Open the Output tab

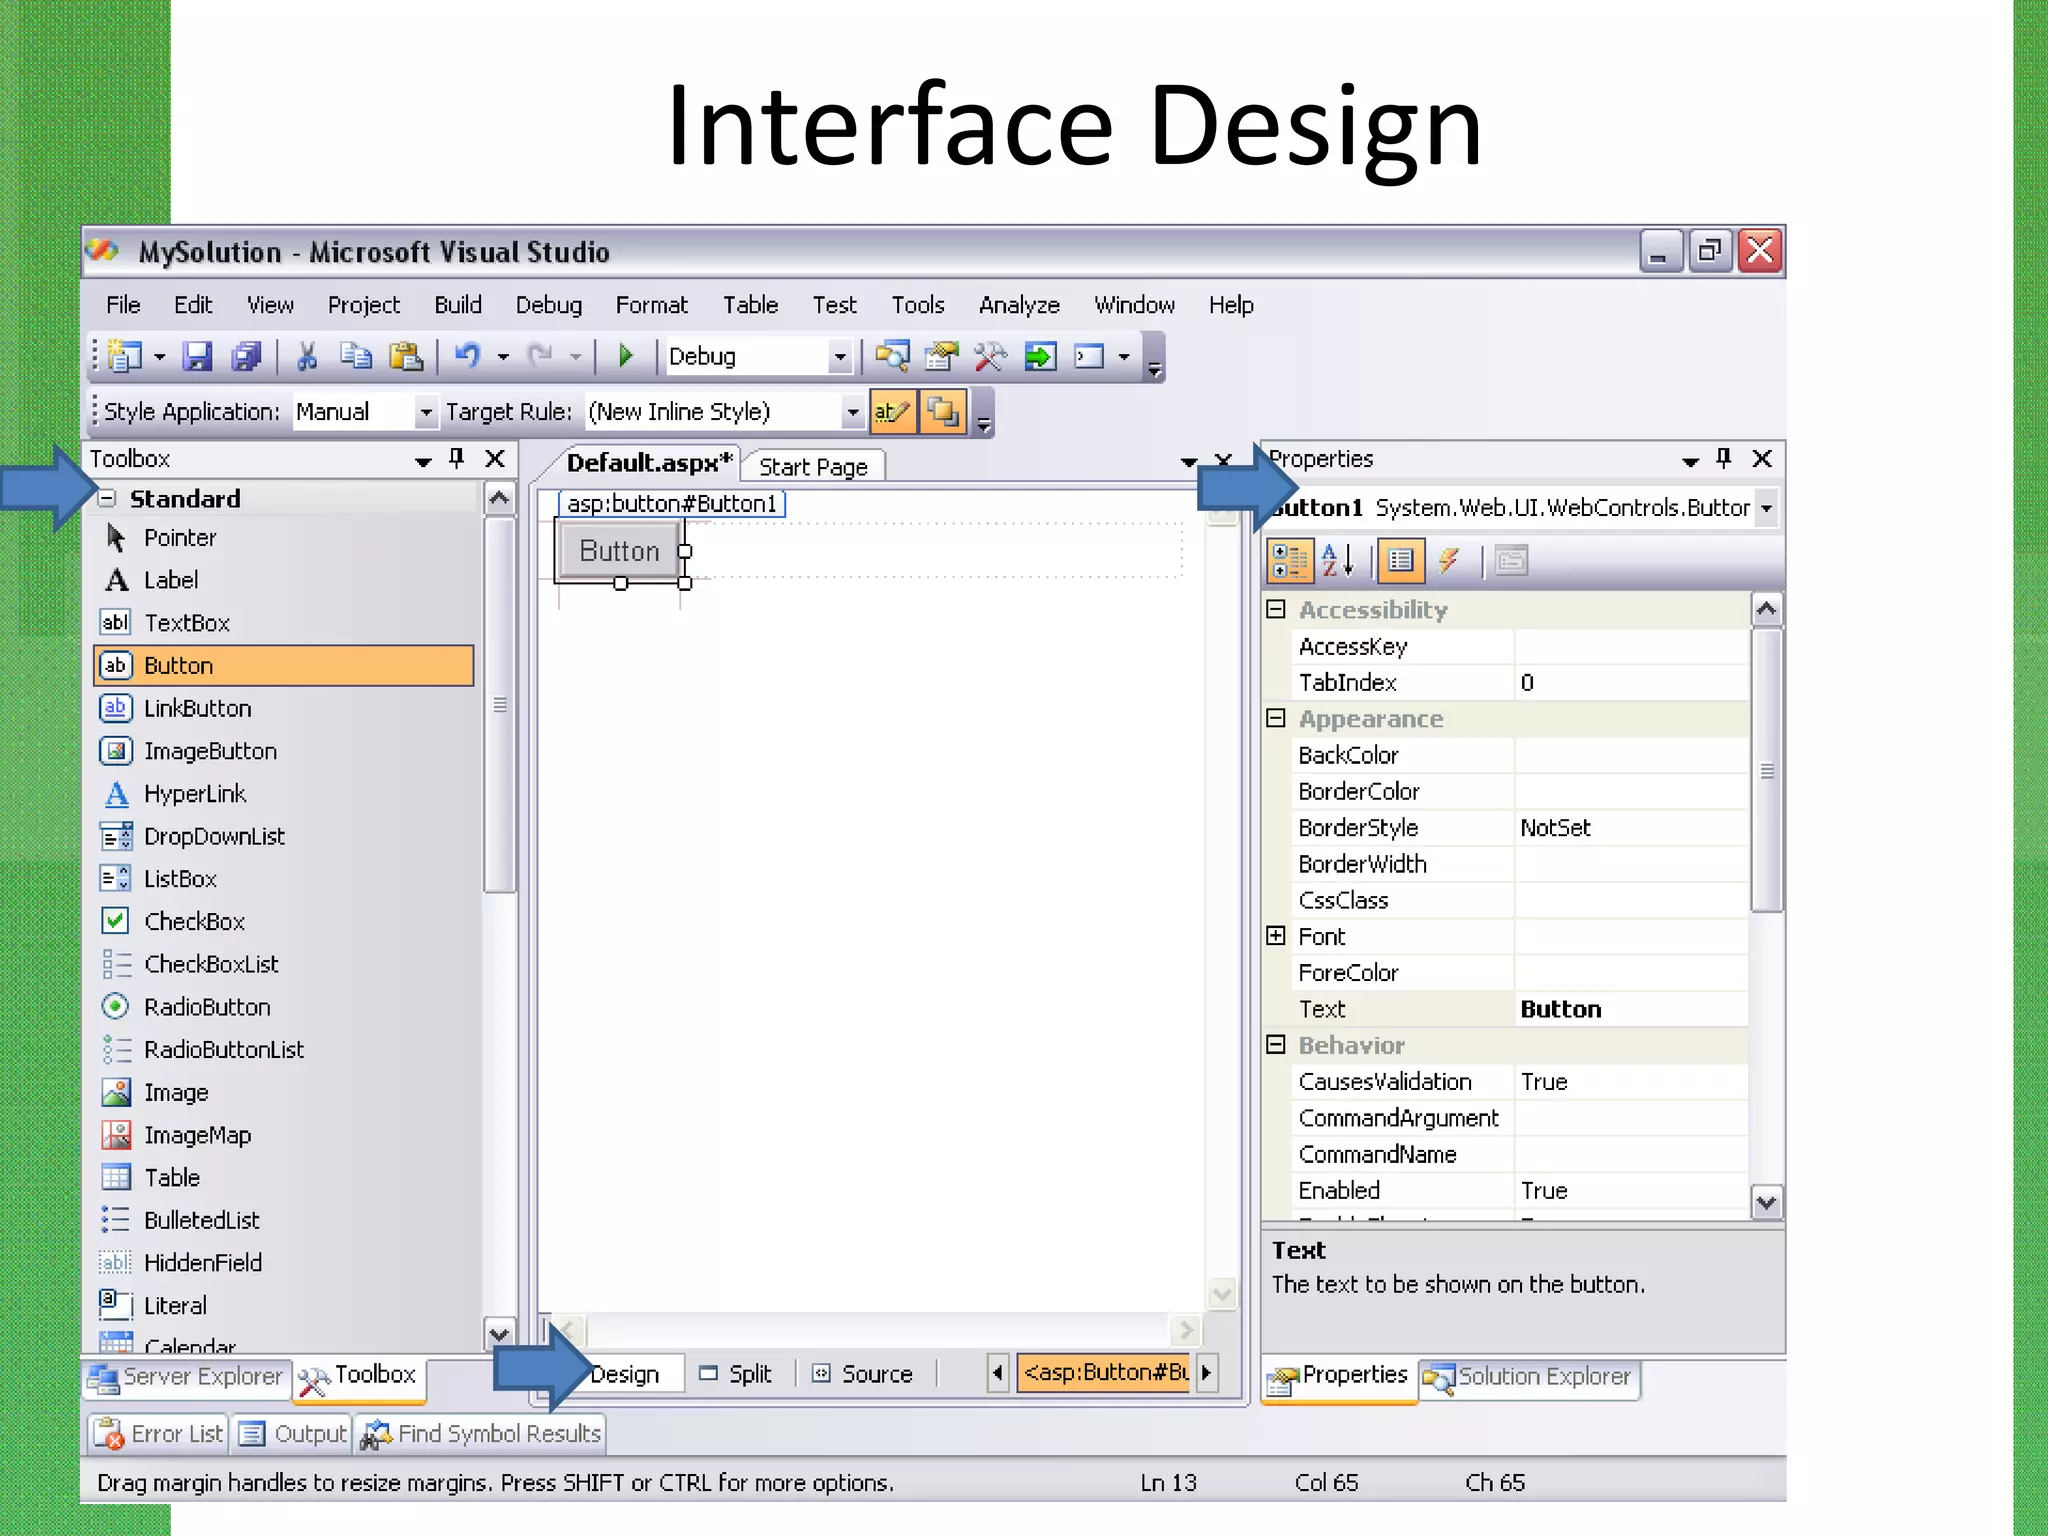tap(292, 1434)
